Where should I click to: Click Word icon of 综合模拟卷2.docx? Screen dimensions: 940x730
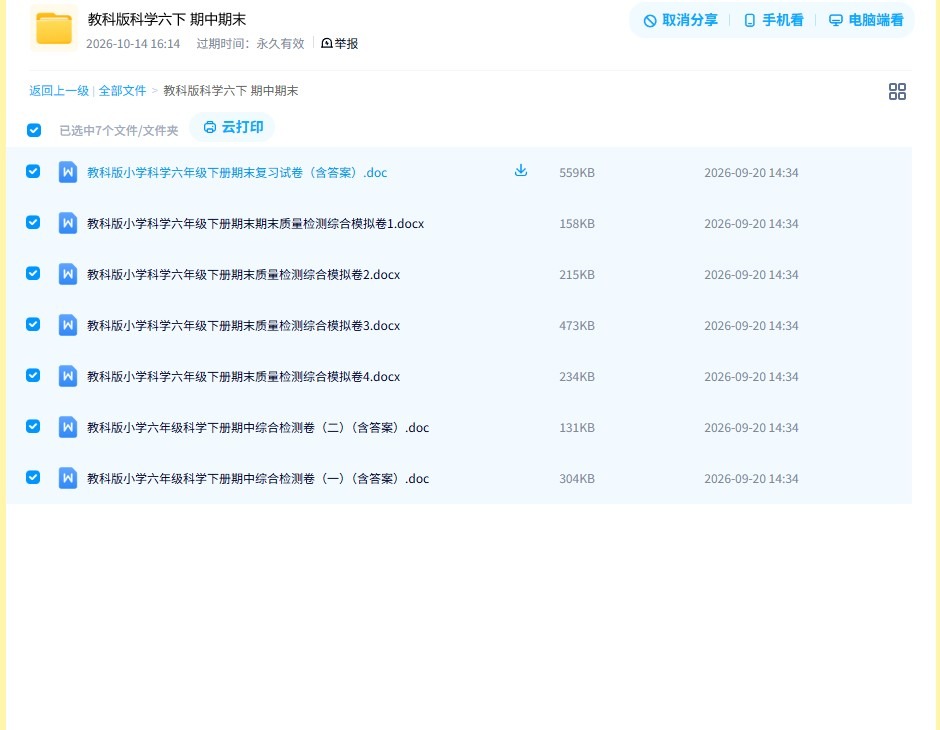click(x=68, y=274)
